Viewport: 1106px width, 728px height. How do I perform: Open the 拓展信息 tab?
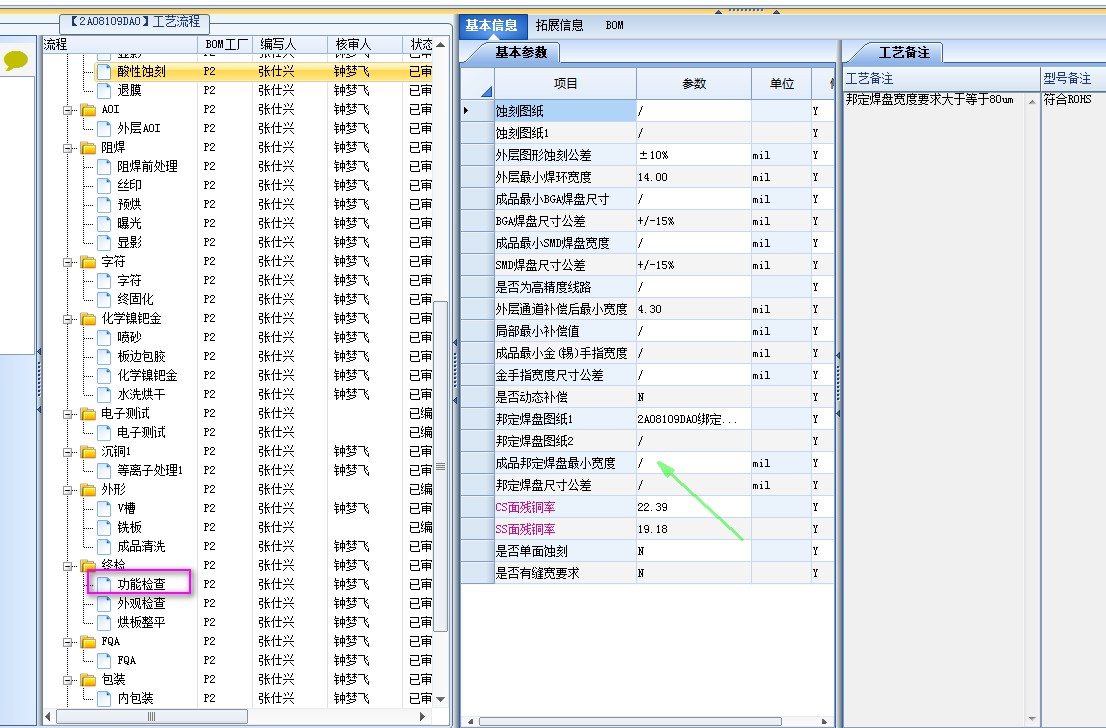[x=559, y=25]
